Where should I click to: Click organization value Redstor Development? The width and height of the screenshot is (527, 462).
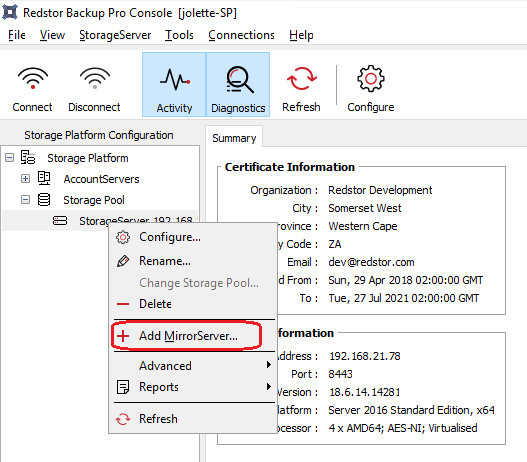(x=380, y=190)
